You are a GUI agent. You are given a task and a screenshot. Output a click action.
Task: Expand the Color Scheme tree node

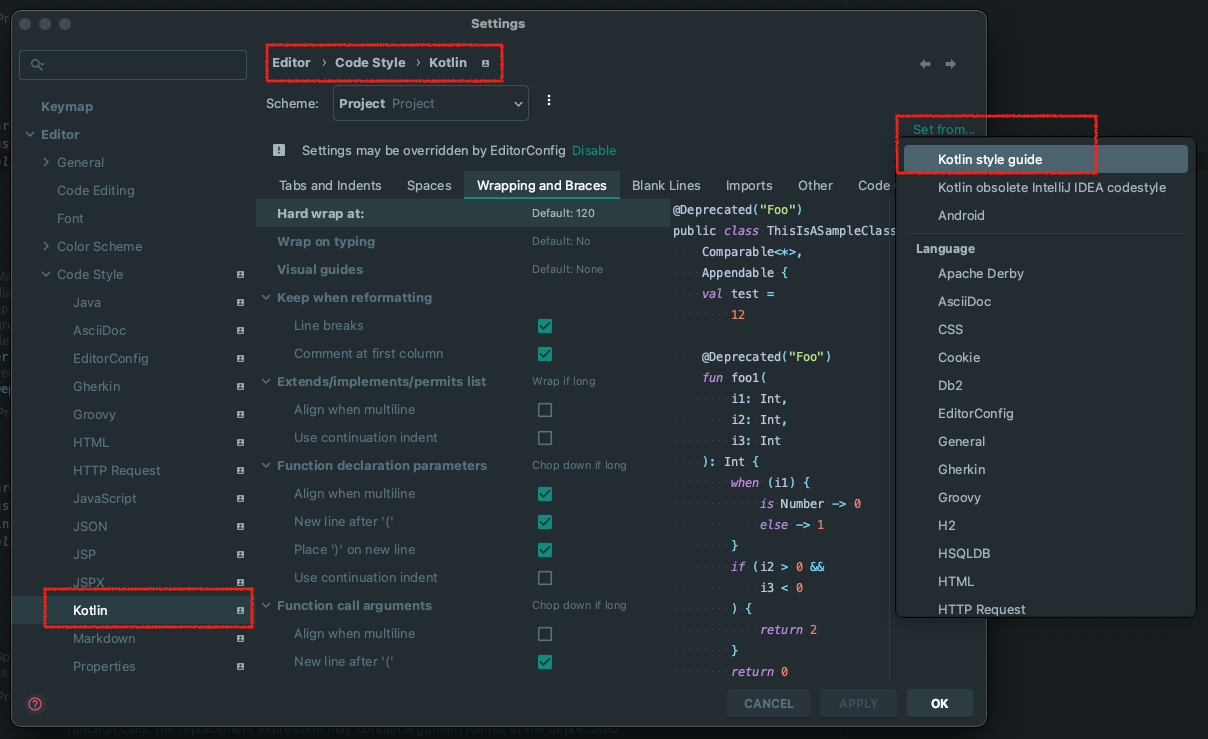click(46, 246)
